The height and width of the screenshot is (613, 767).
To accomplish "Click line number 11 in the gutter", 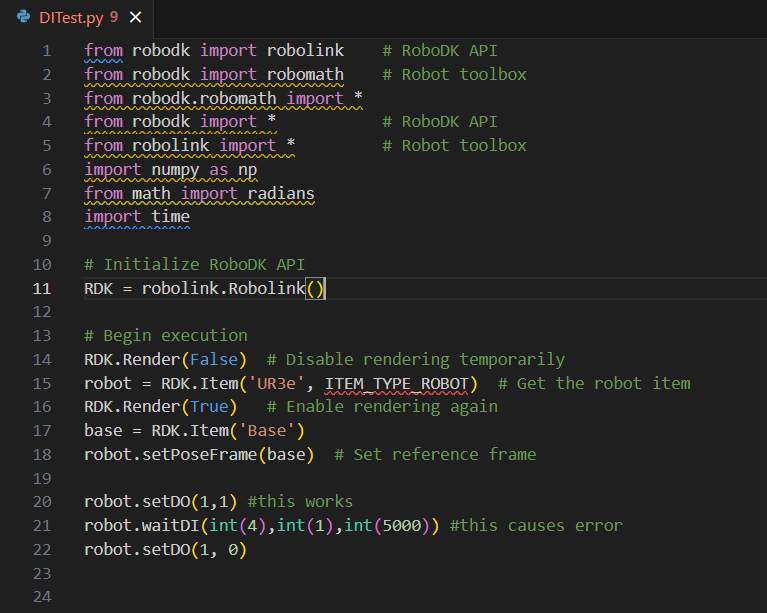I will point(43,288).
